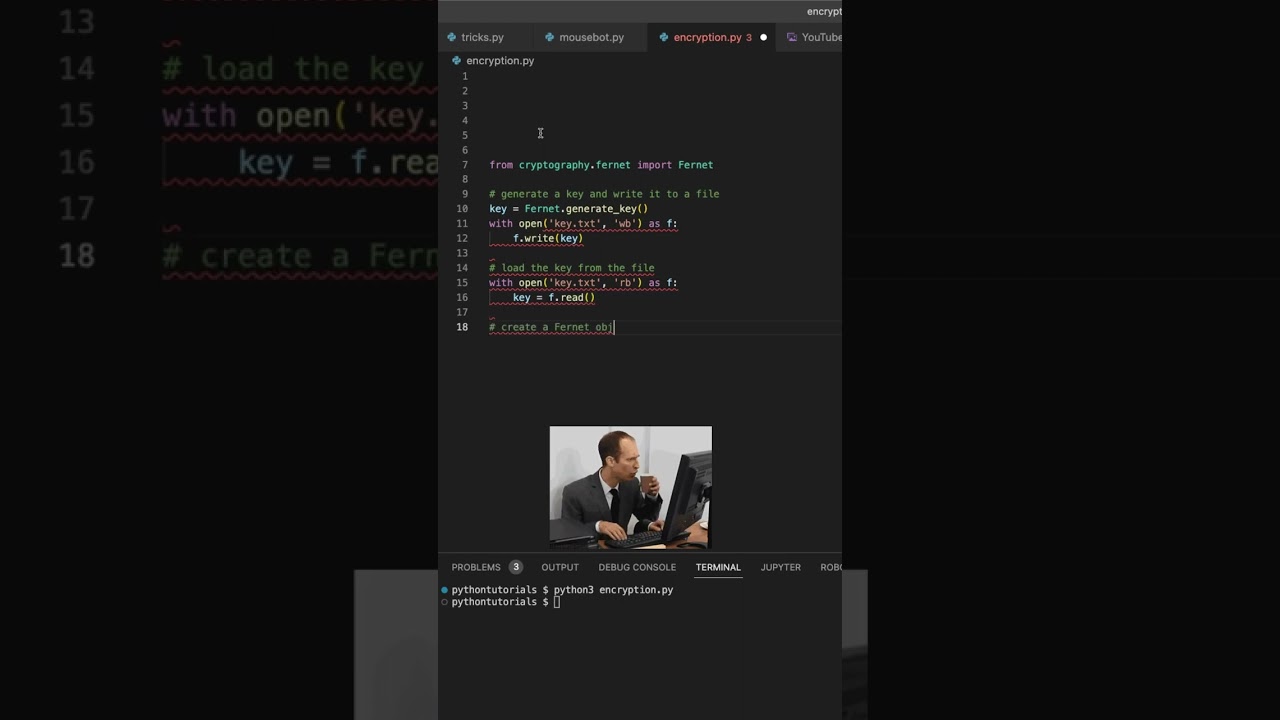Click 'key = Fernet.generate_key()' code line
The width and height of the screenshot is (1280, 720).
coord(568,209)
